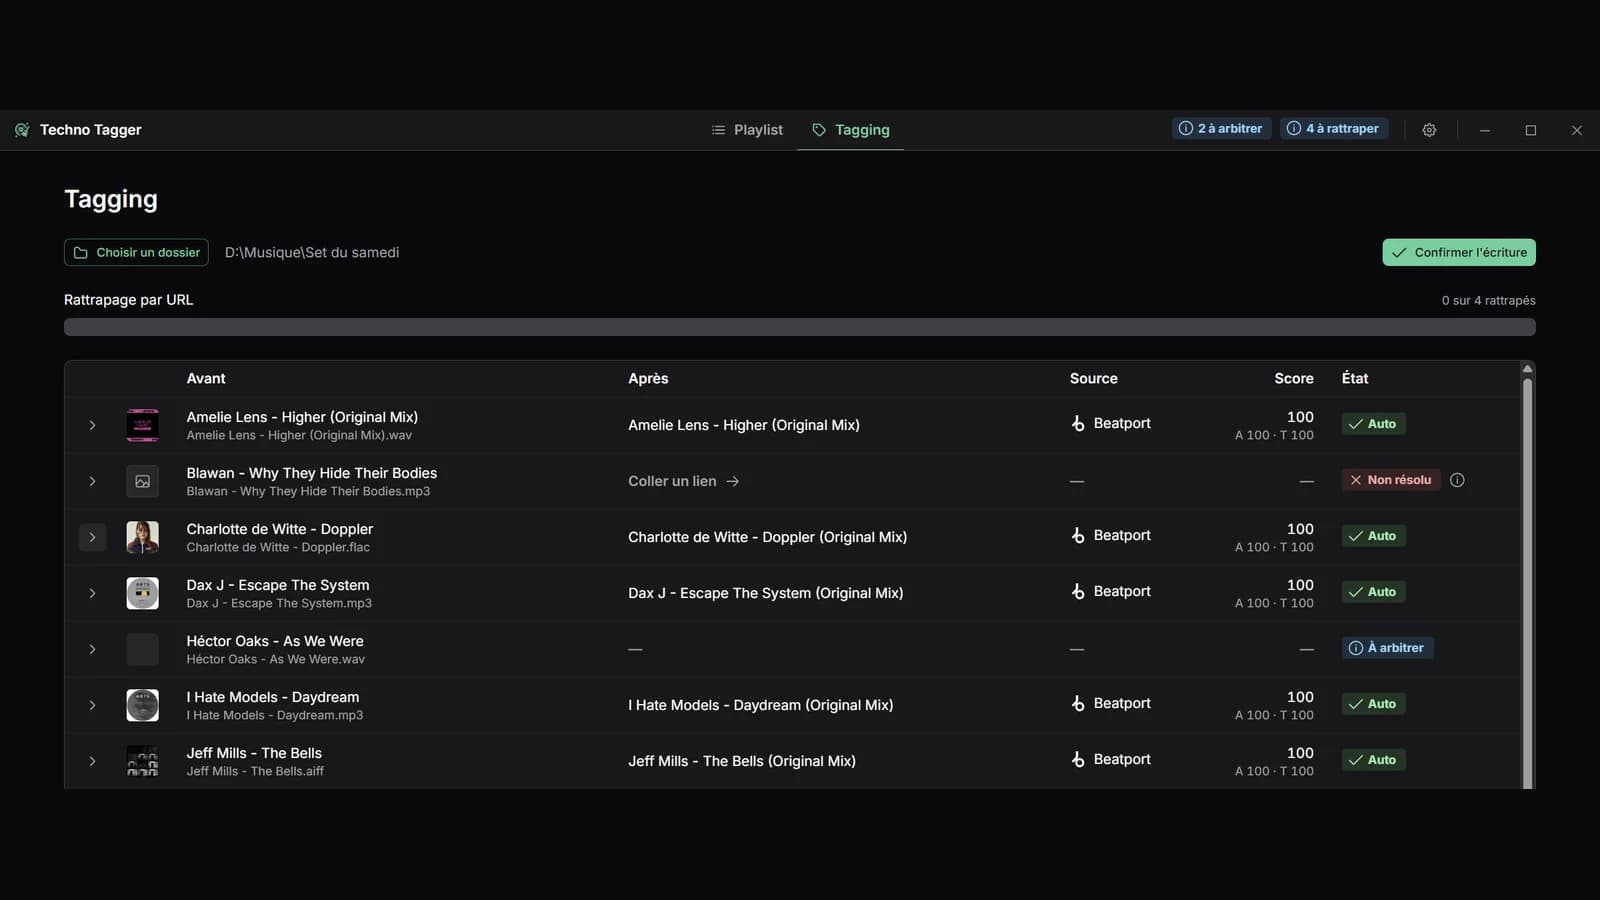Expand the Blawan - Why They Hide row
This screenshot has width=1600, height=900.
(92, 481)
